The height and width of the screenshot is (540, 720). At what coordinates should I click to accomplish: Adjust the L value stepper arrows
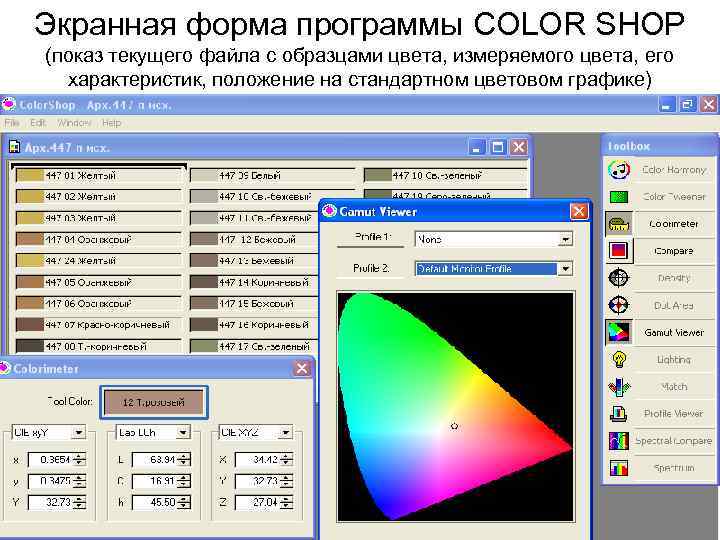click(184, 459)
